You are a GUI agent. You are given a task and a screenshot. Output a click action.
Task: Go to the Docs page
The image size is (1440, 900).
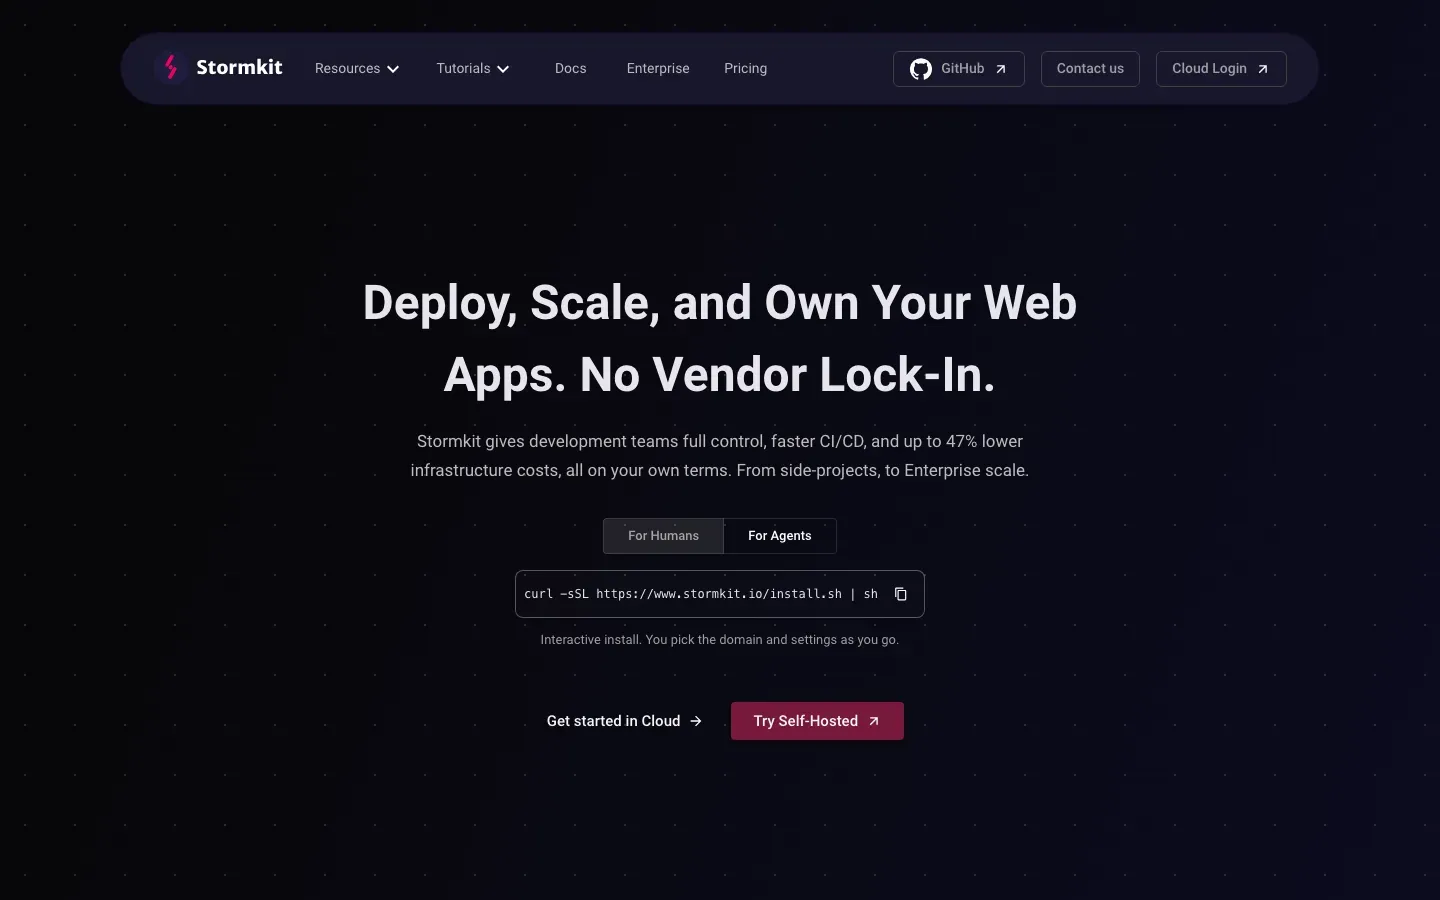pyautogui.click(x=571, y=69)
